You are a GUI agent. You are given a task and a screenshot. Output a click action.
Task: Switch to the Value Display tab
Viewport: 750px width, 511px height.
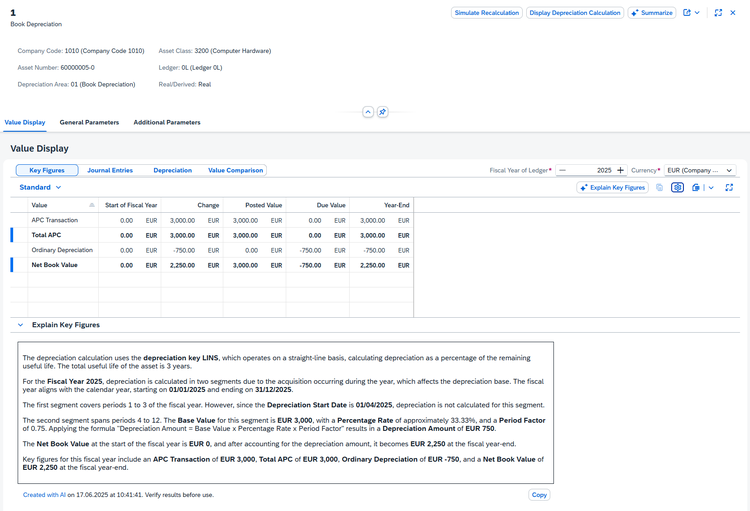pyautogui.click(x=25, y=122)
